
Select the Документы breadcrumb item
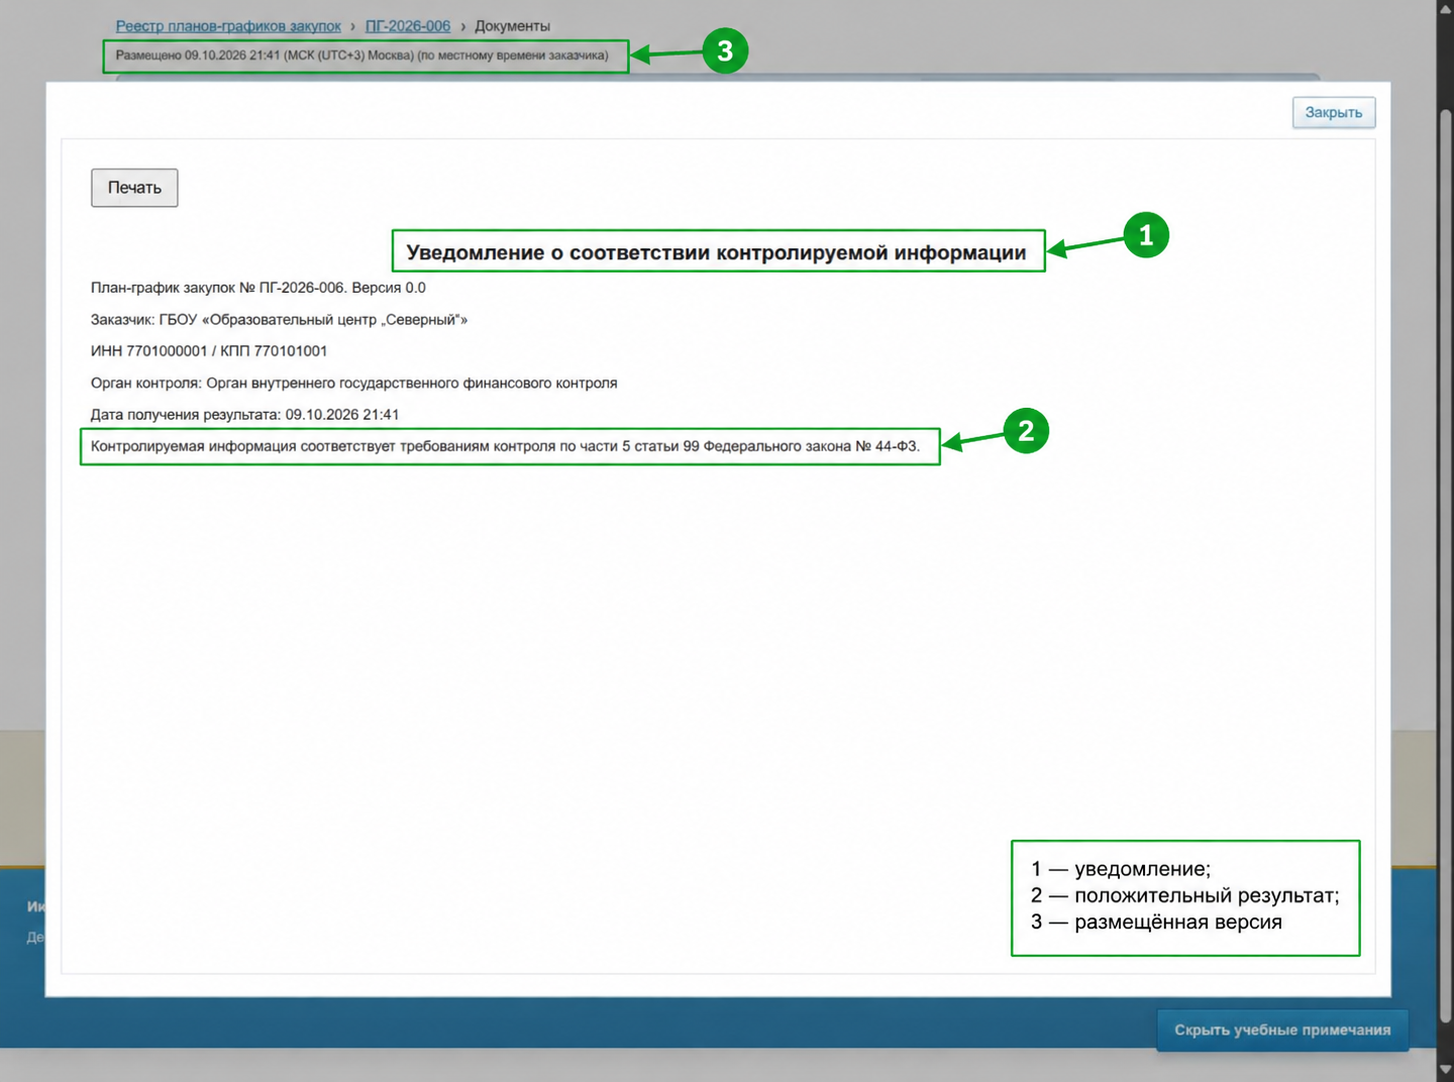(x=512, y=26)
